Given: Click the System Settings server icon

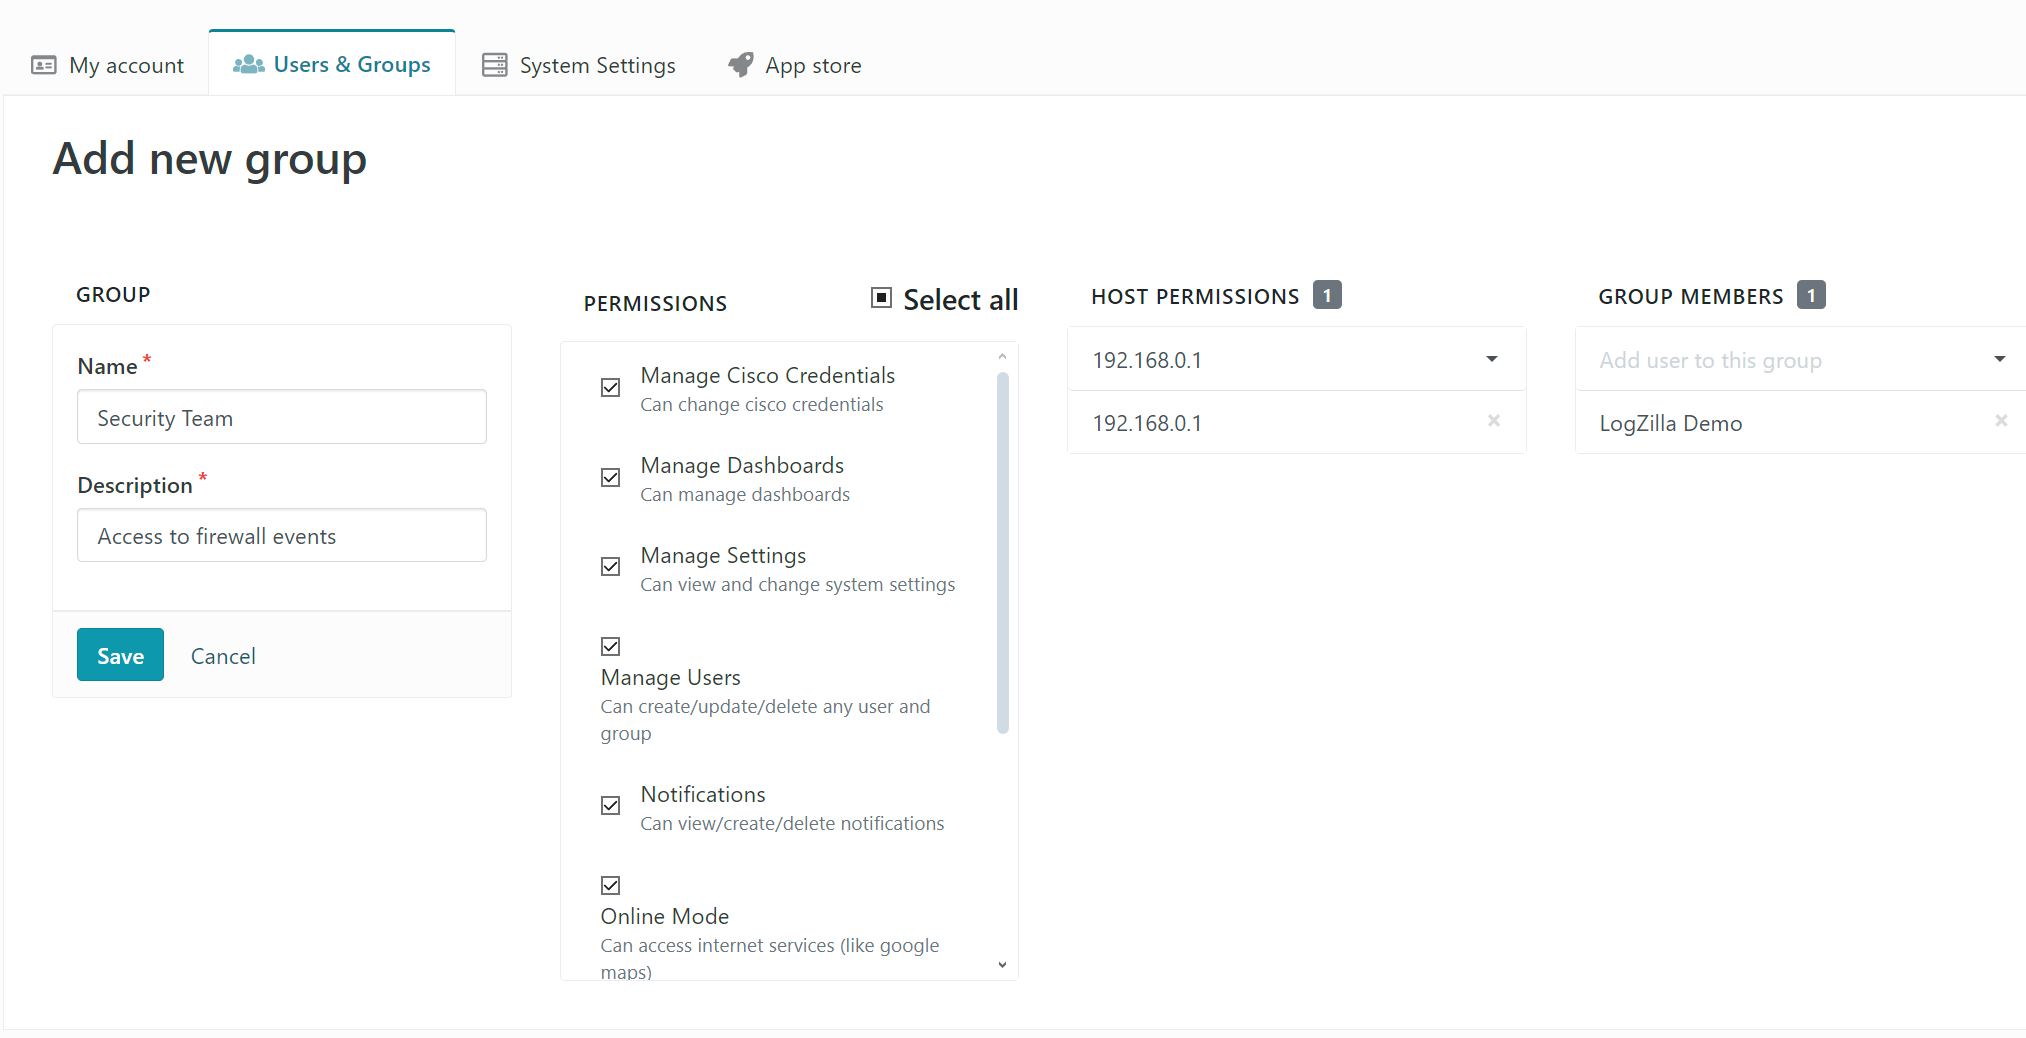Looking at the screenshot, I should pos(493,64).
